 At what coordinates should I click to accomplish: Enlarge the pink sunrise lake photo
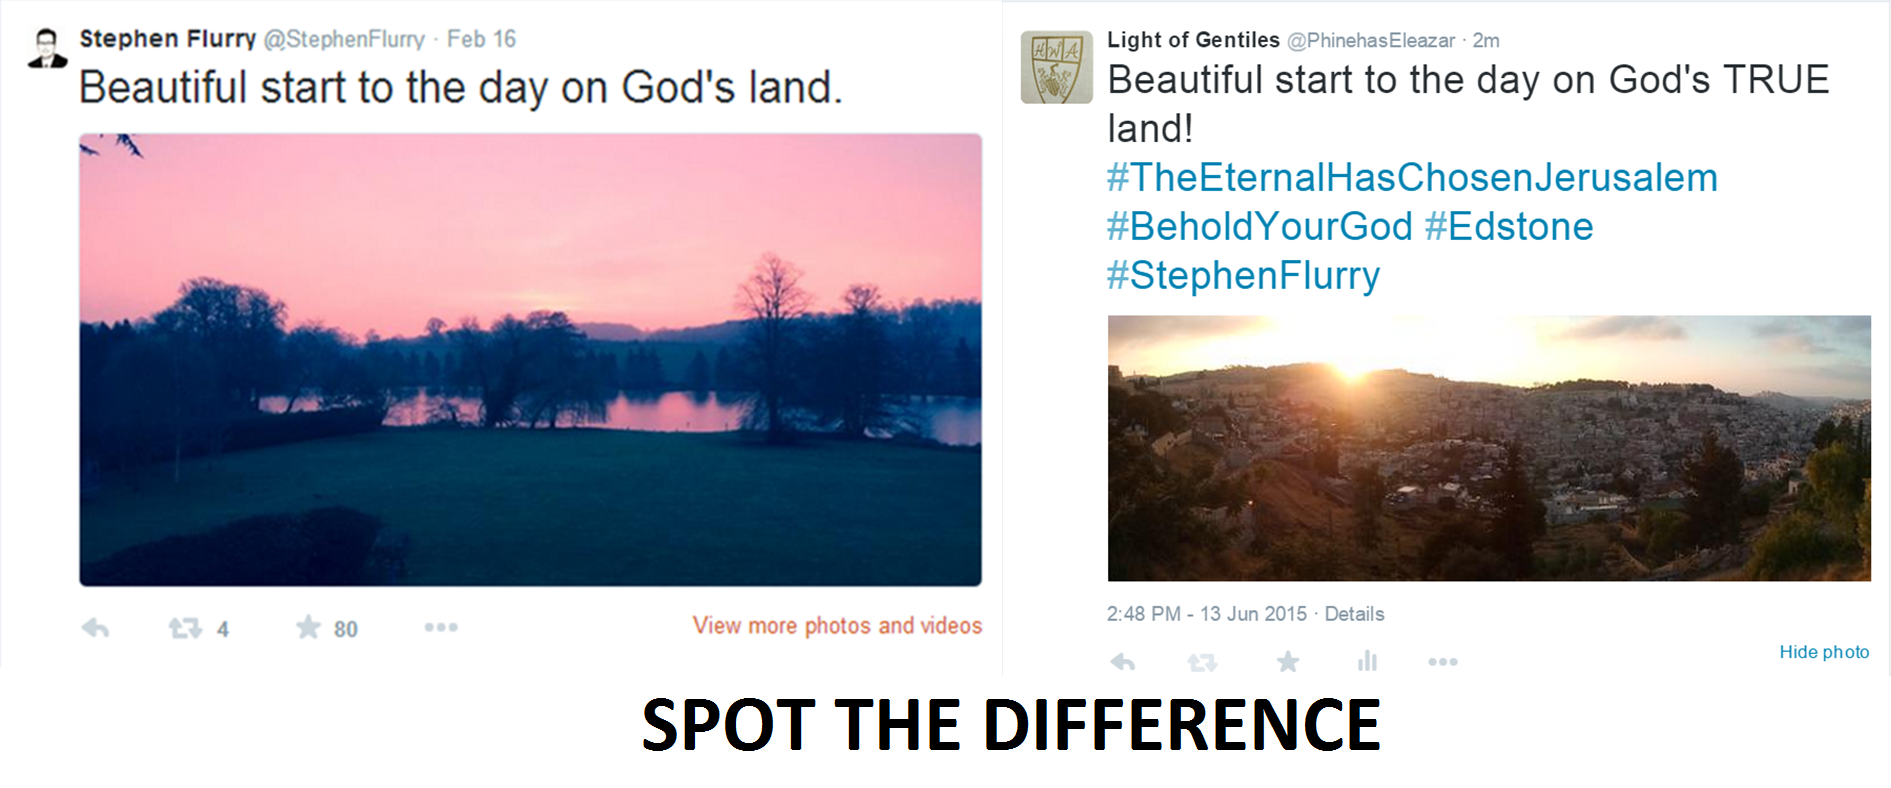(530, 360)
